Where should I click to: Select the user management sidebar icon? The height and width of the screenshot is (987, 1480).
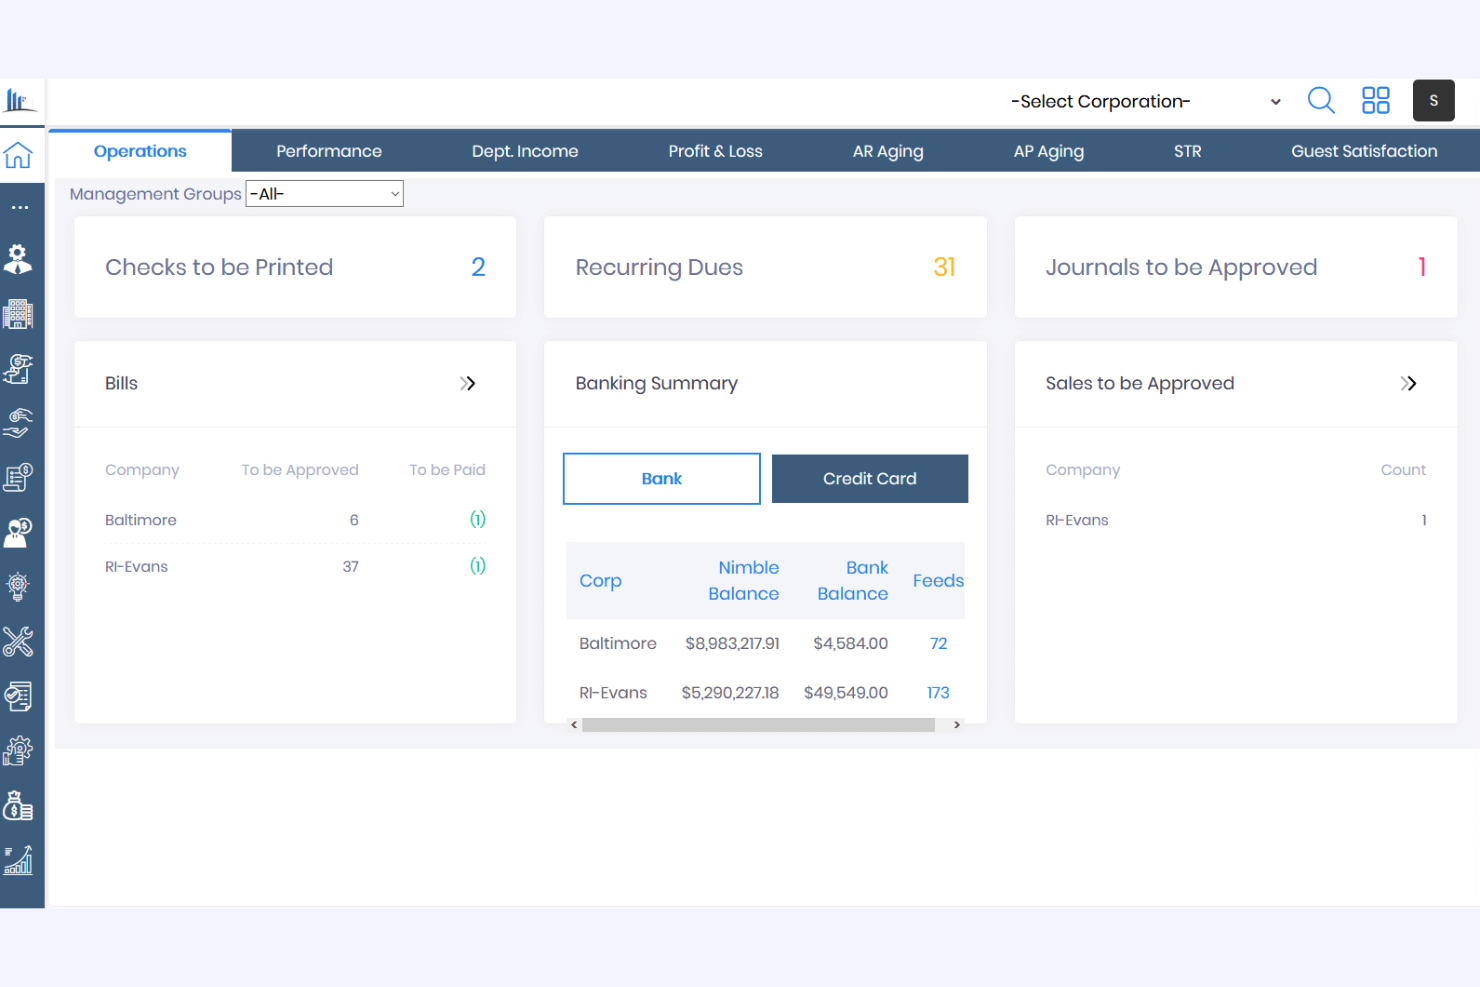(x=20, y=259)
